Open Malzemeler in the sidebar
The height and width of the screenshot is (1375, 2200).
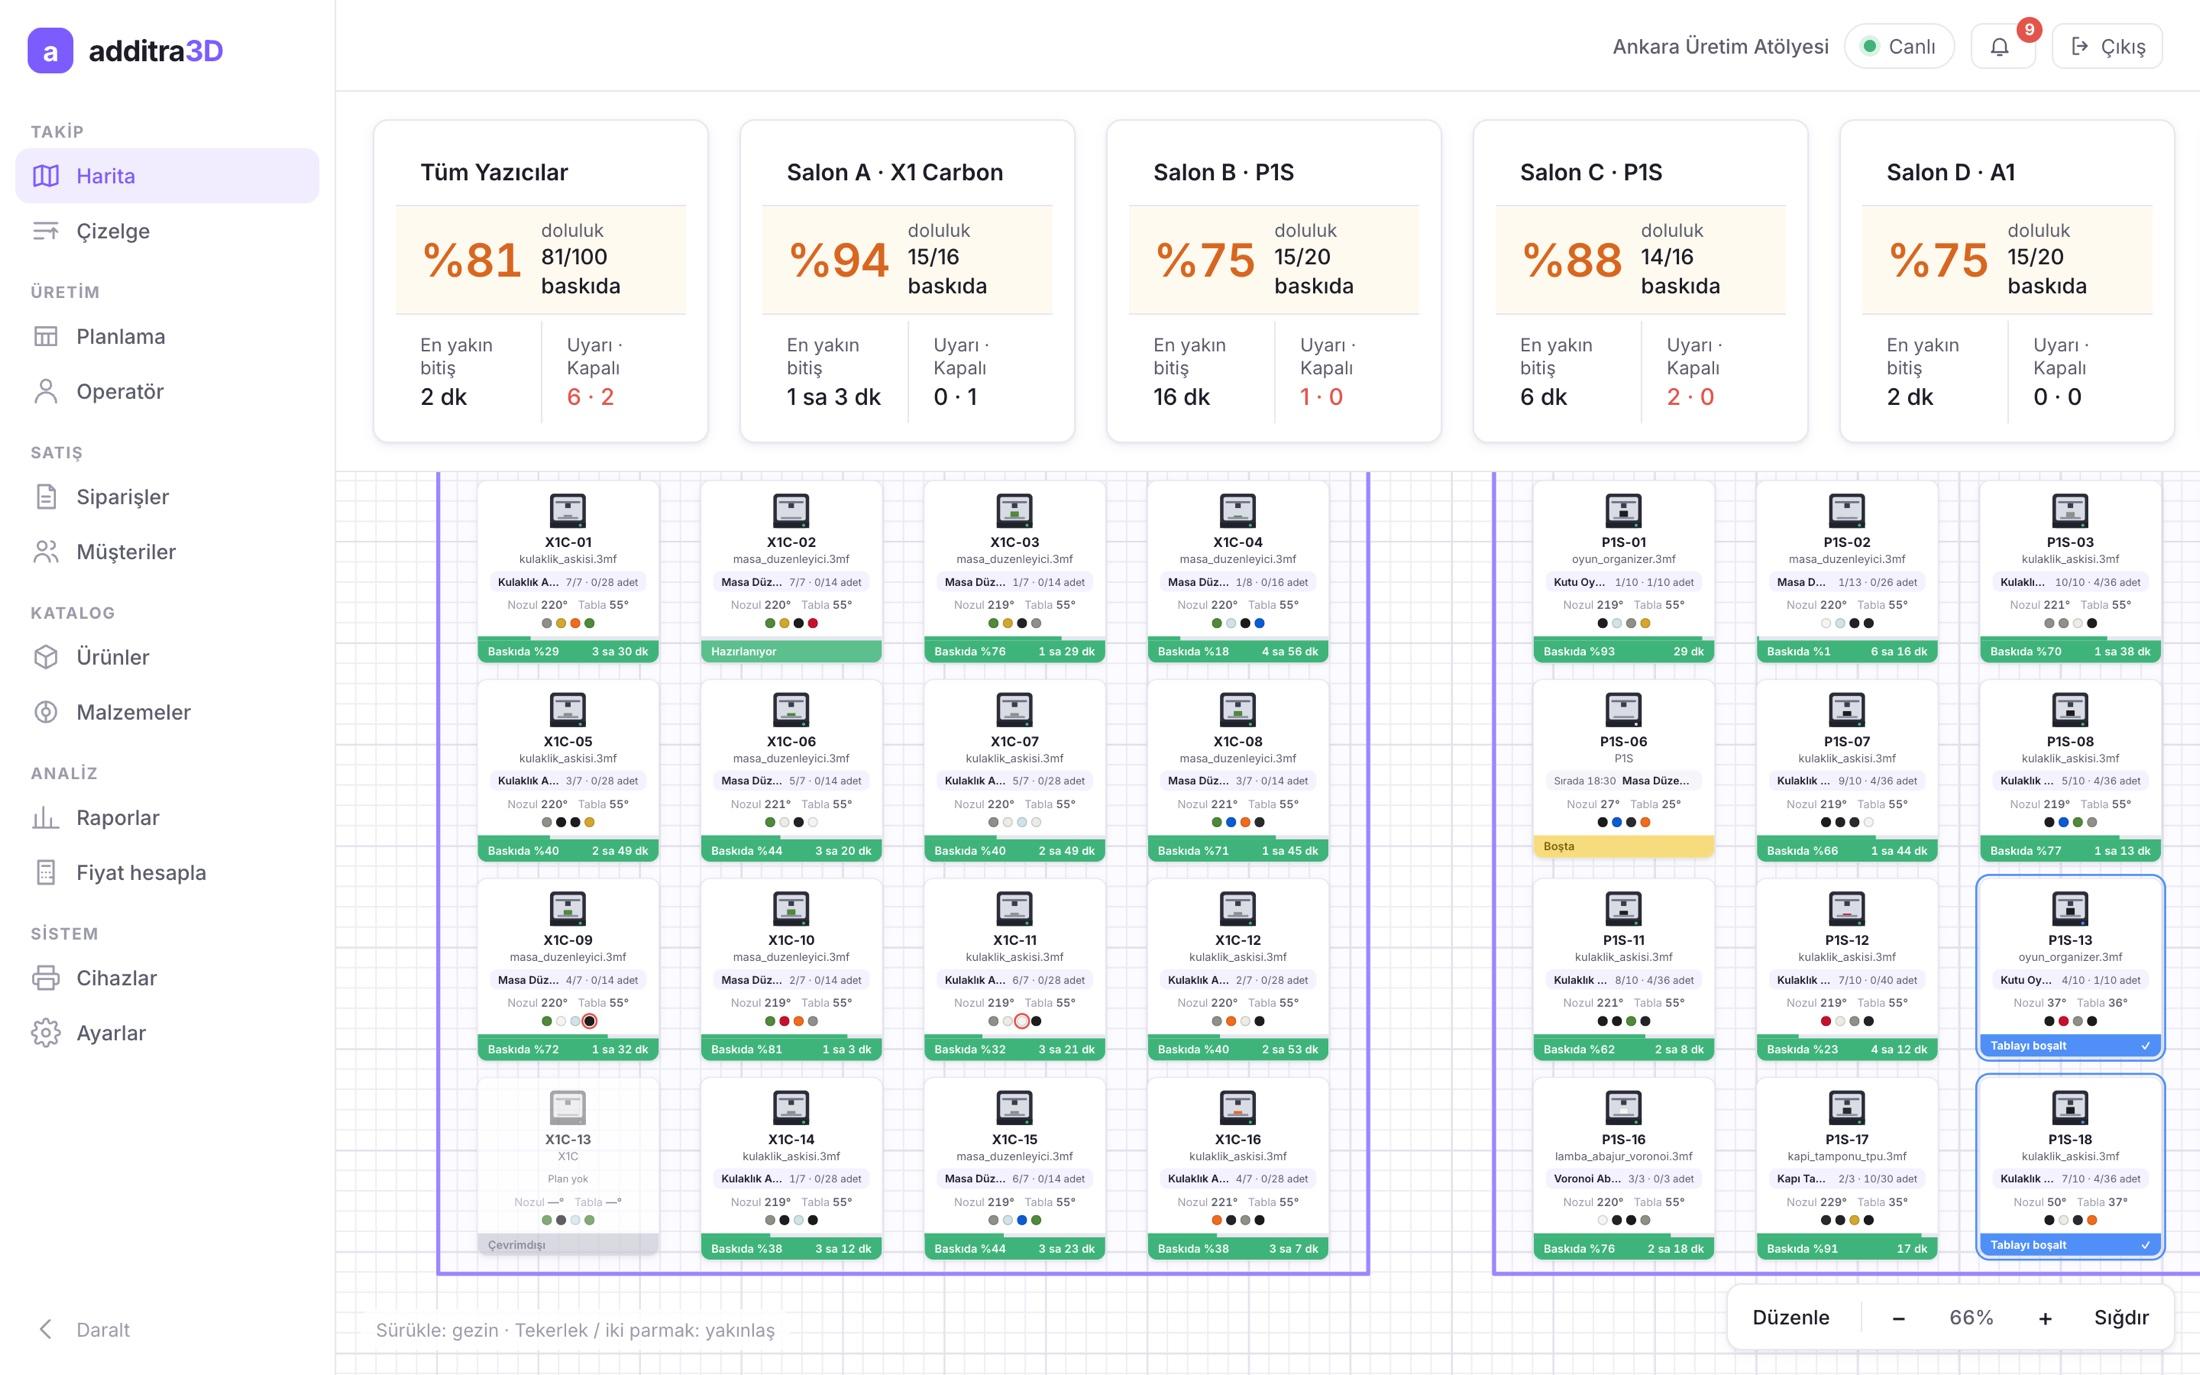[167, 712]
